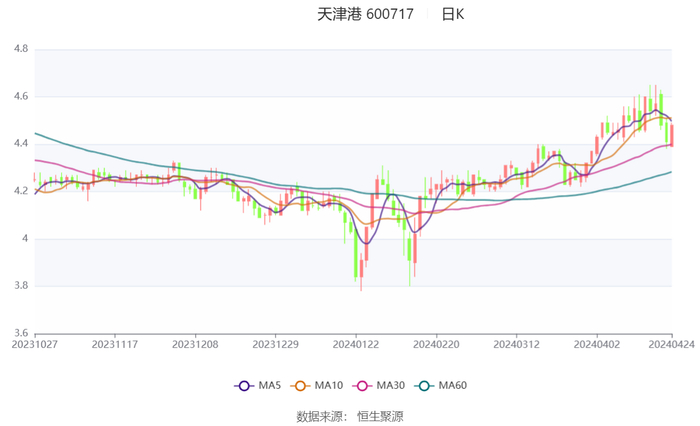Click the purple MA5 legend circle marker
This screenshot has height=426, width=700.
[x=244, y=386]
